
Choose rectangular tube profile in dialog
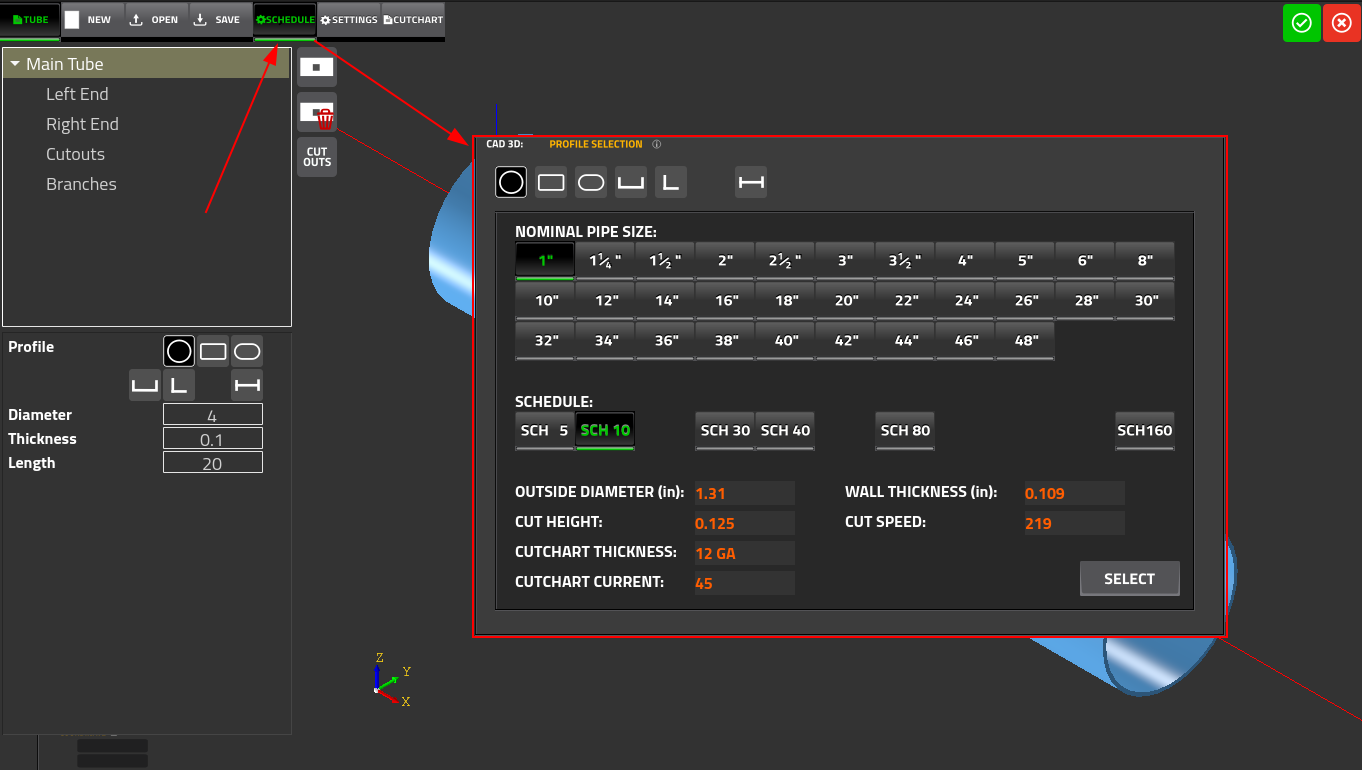pos(551,182)
